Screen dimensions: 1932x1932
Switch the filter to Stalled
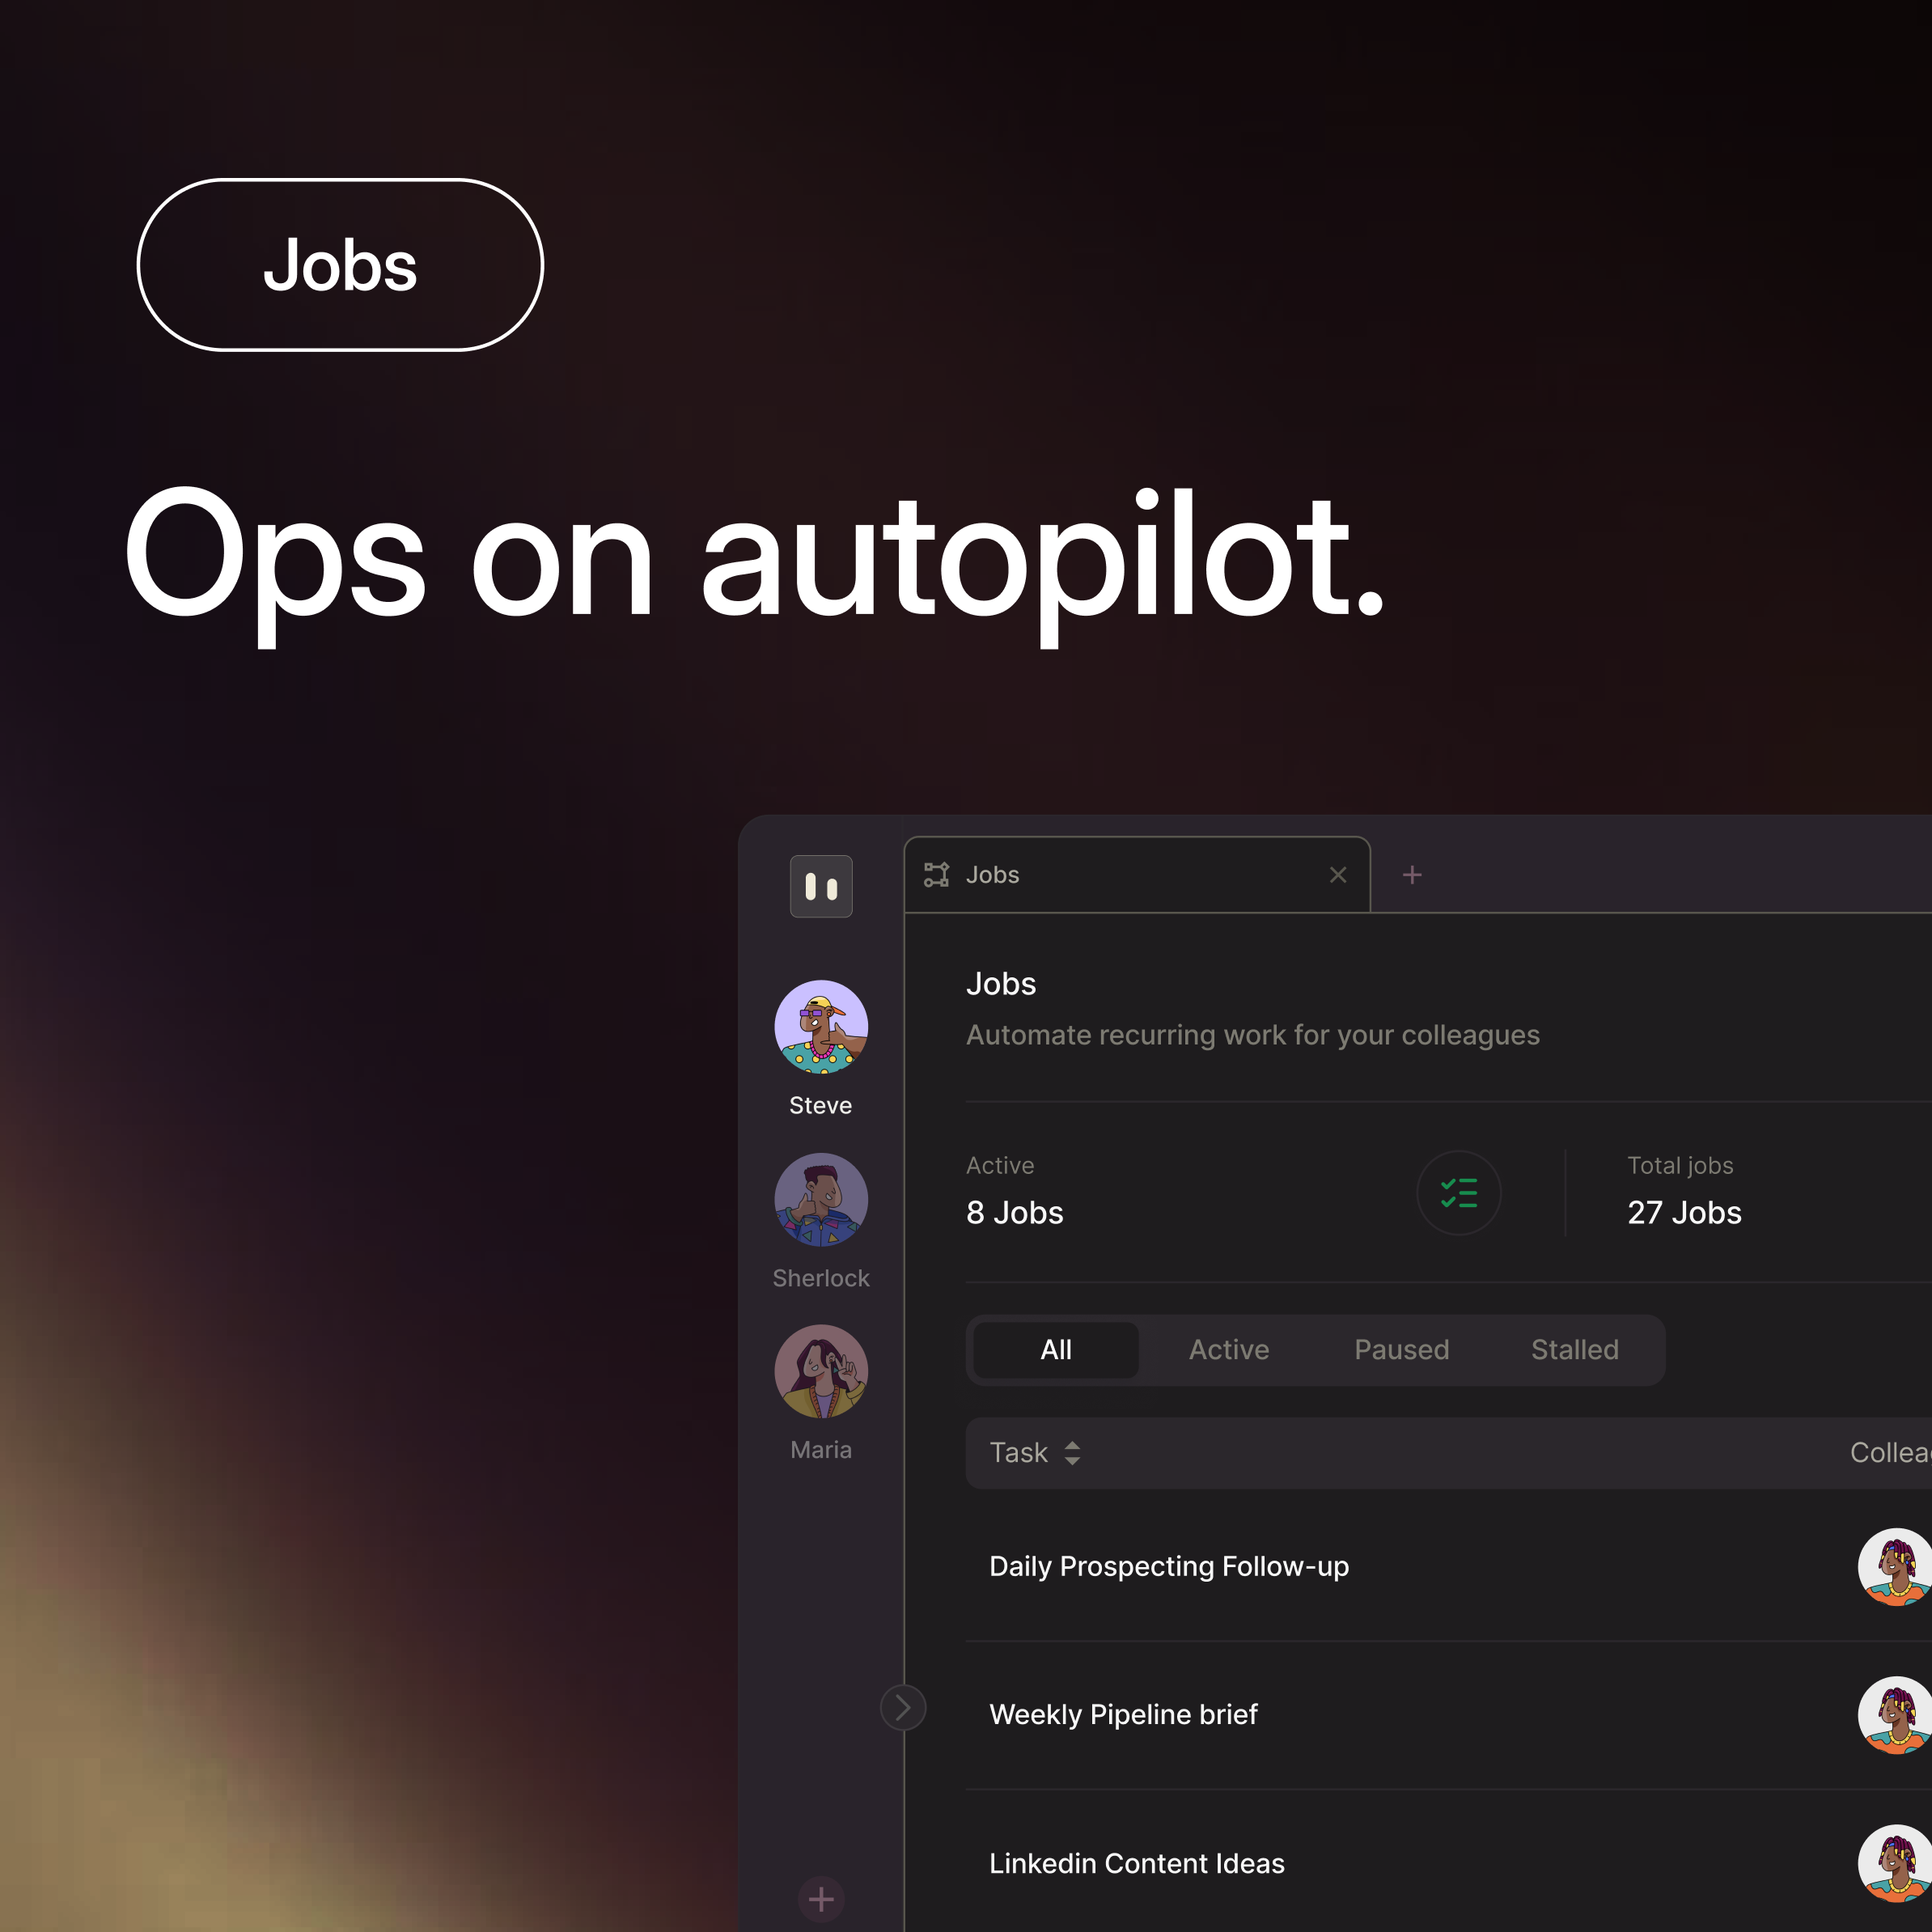pos(1574,1349)
